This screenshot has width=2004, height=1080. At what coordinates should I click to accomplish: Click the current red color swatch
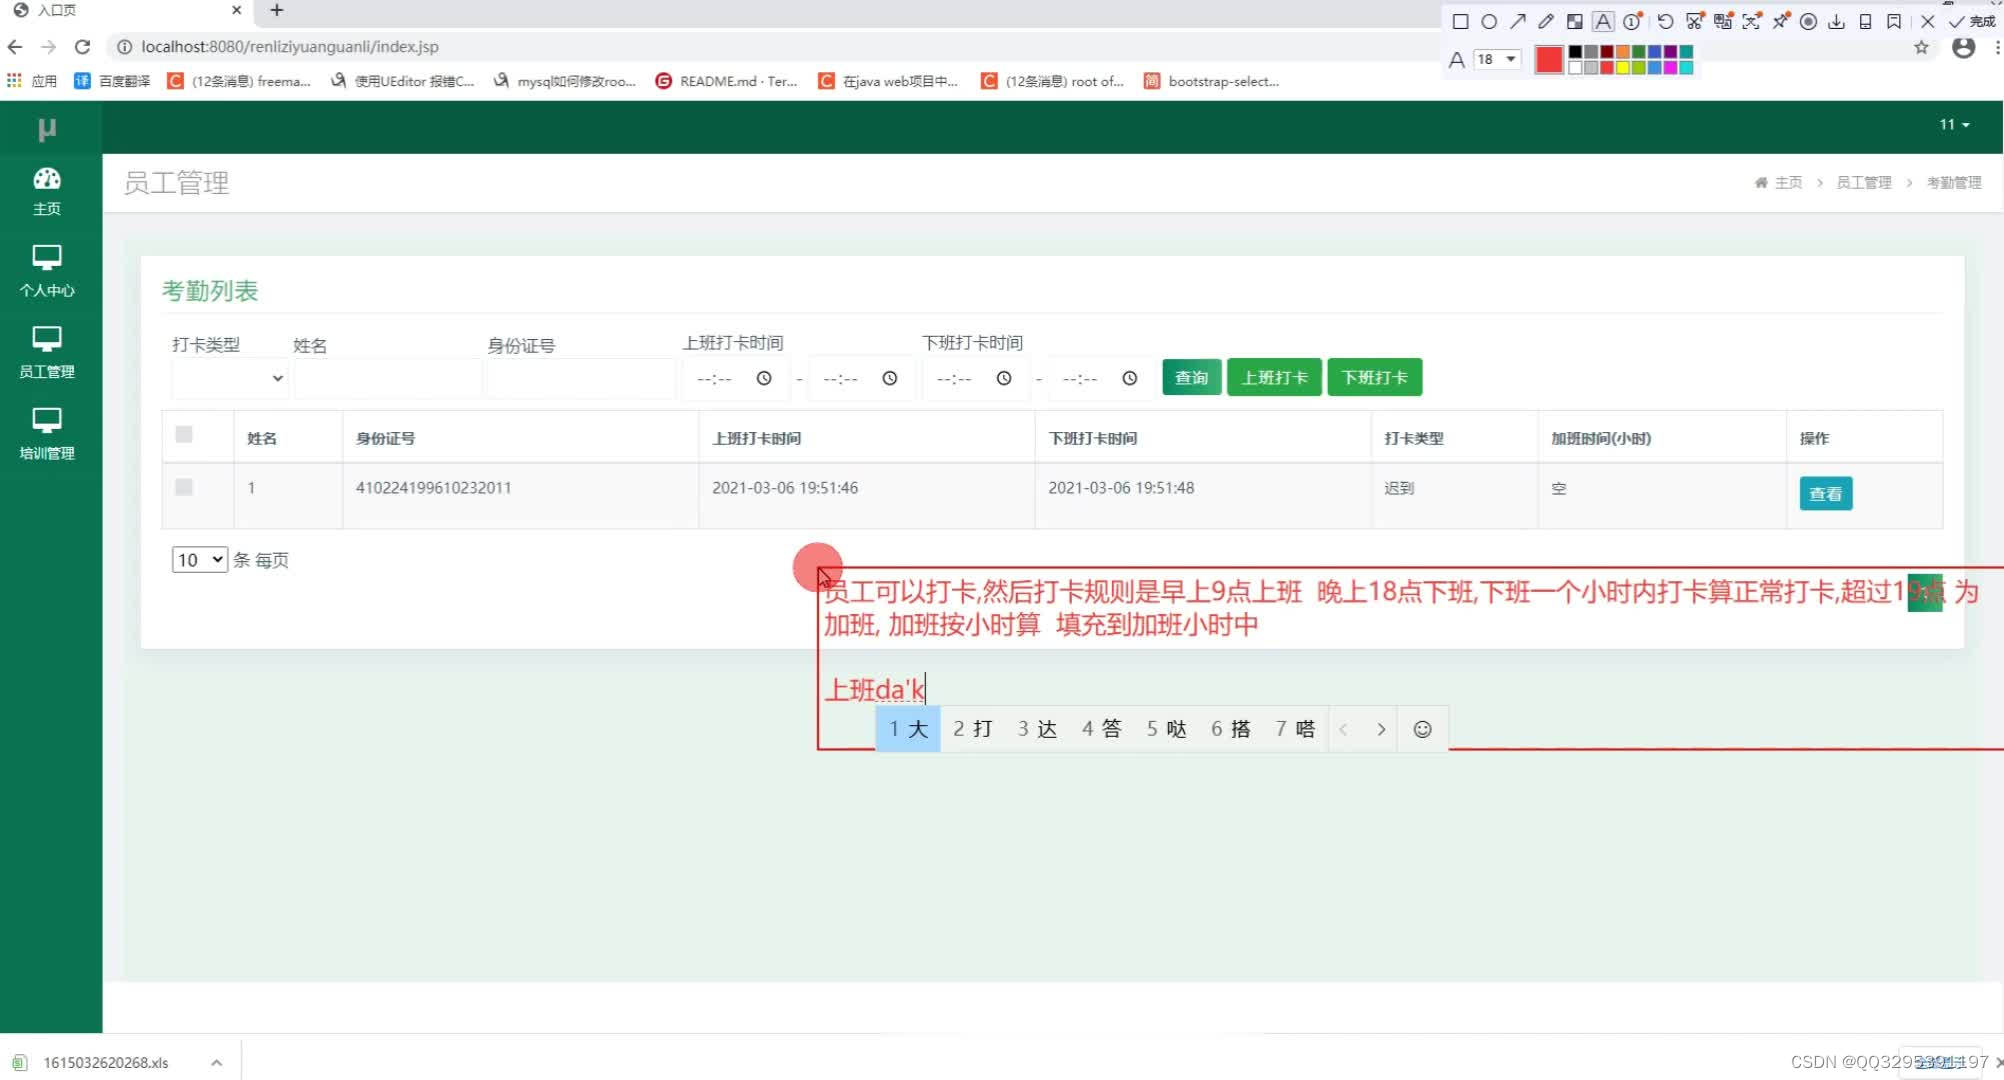point(1549,60)
